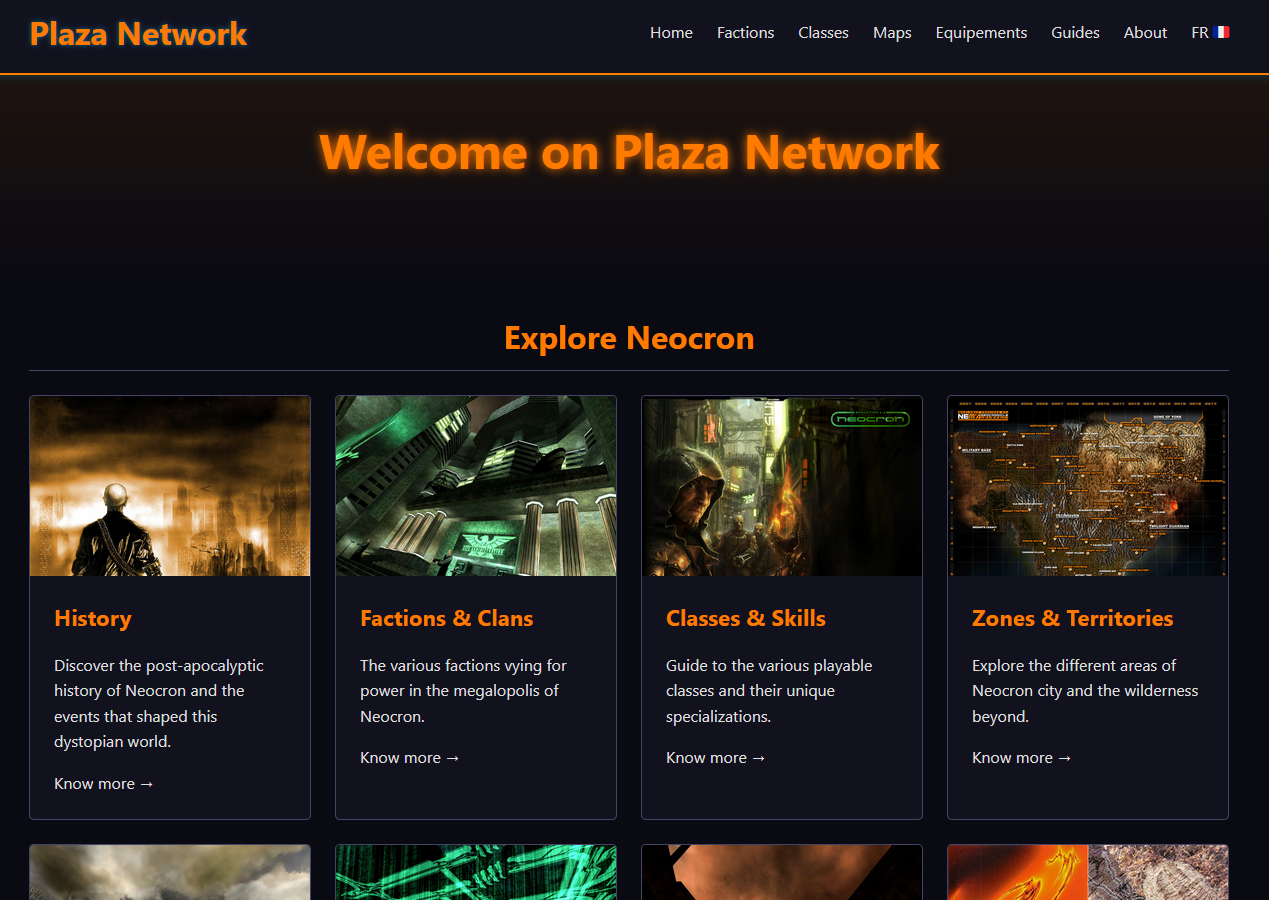Viewport: 1269px width, 900px height.
Task: Click the green neon grid thumbnail in second row
Action: (x=476, y=872)
